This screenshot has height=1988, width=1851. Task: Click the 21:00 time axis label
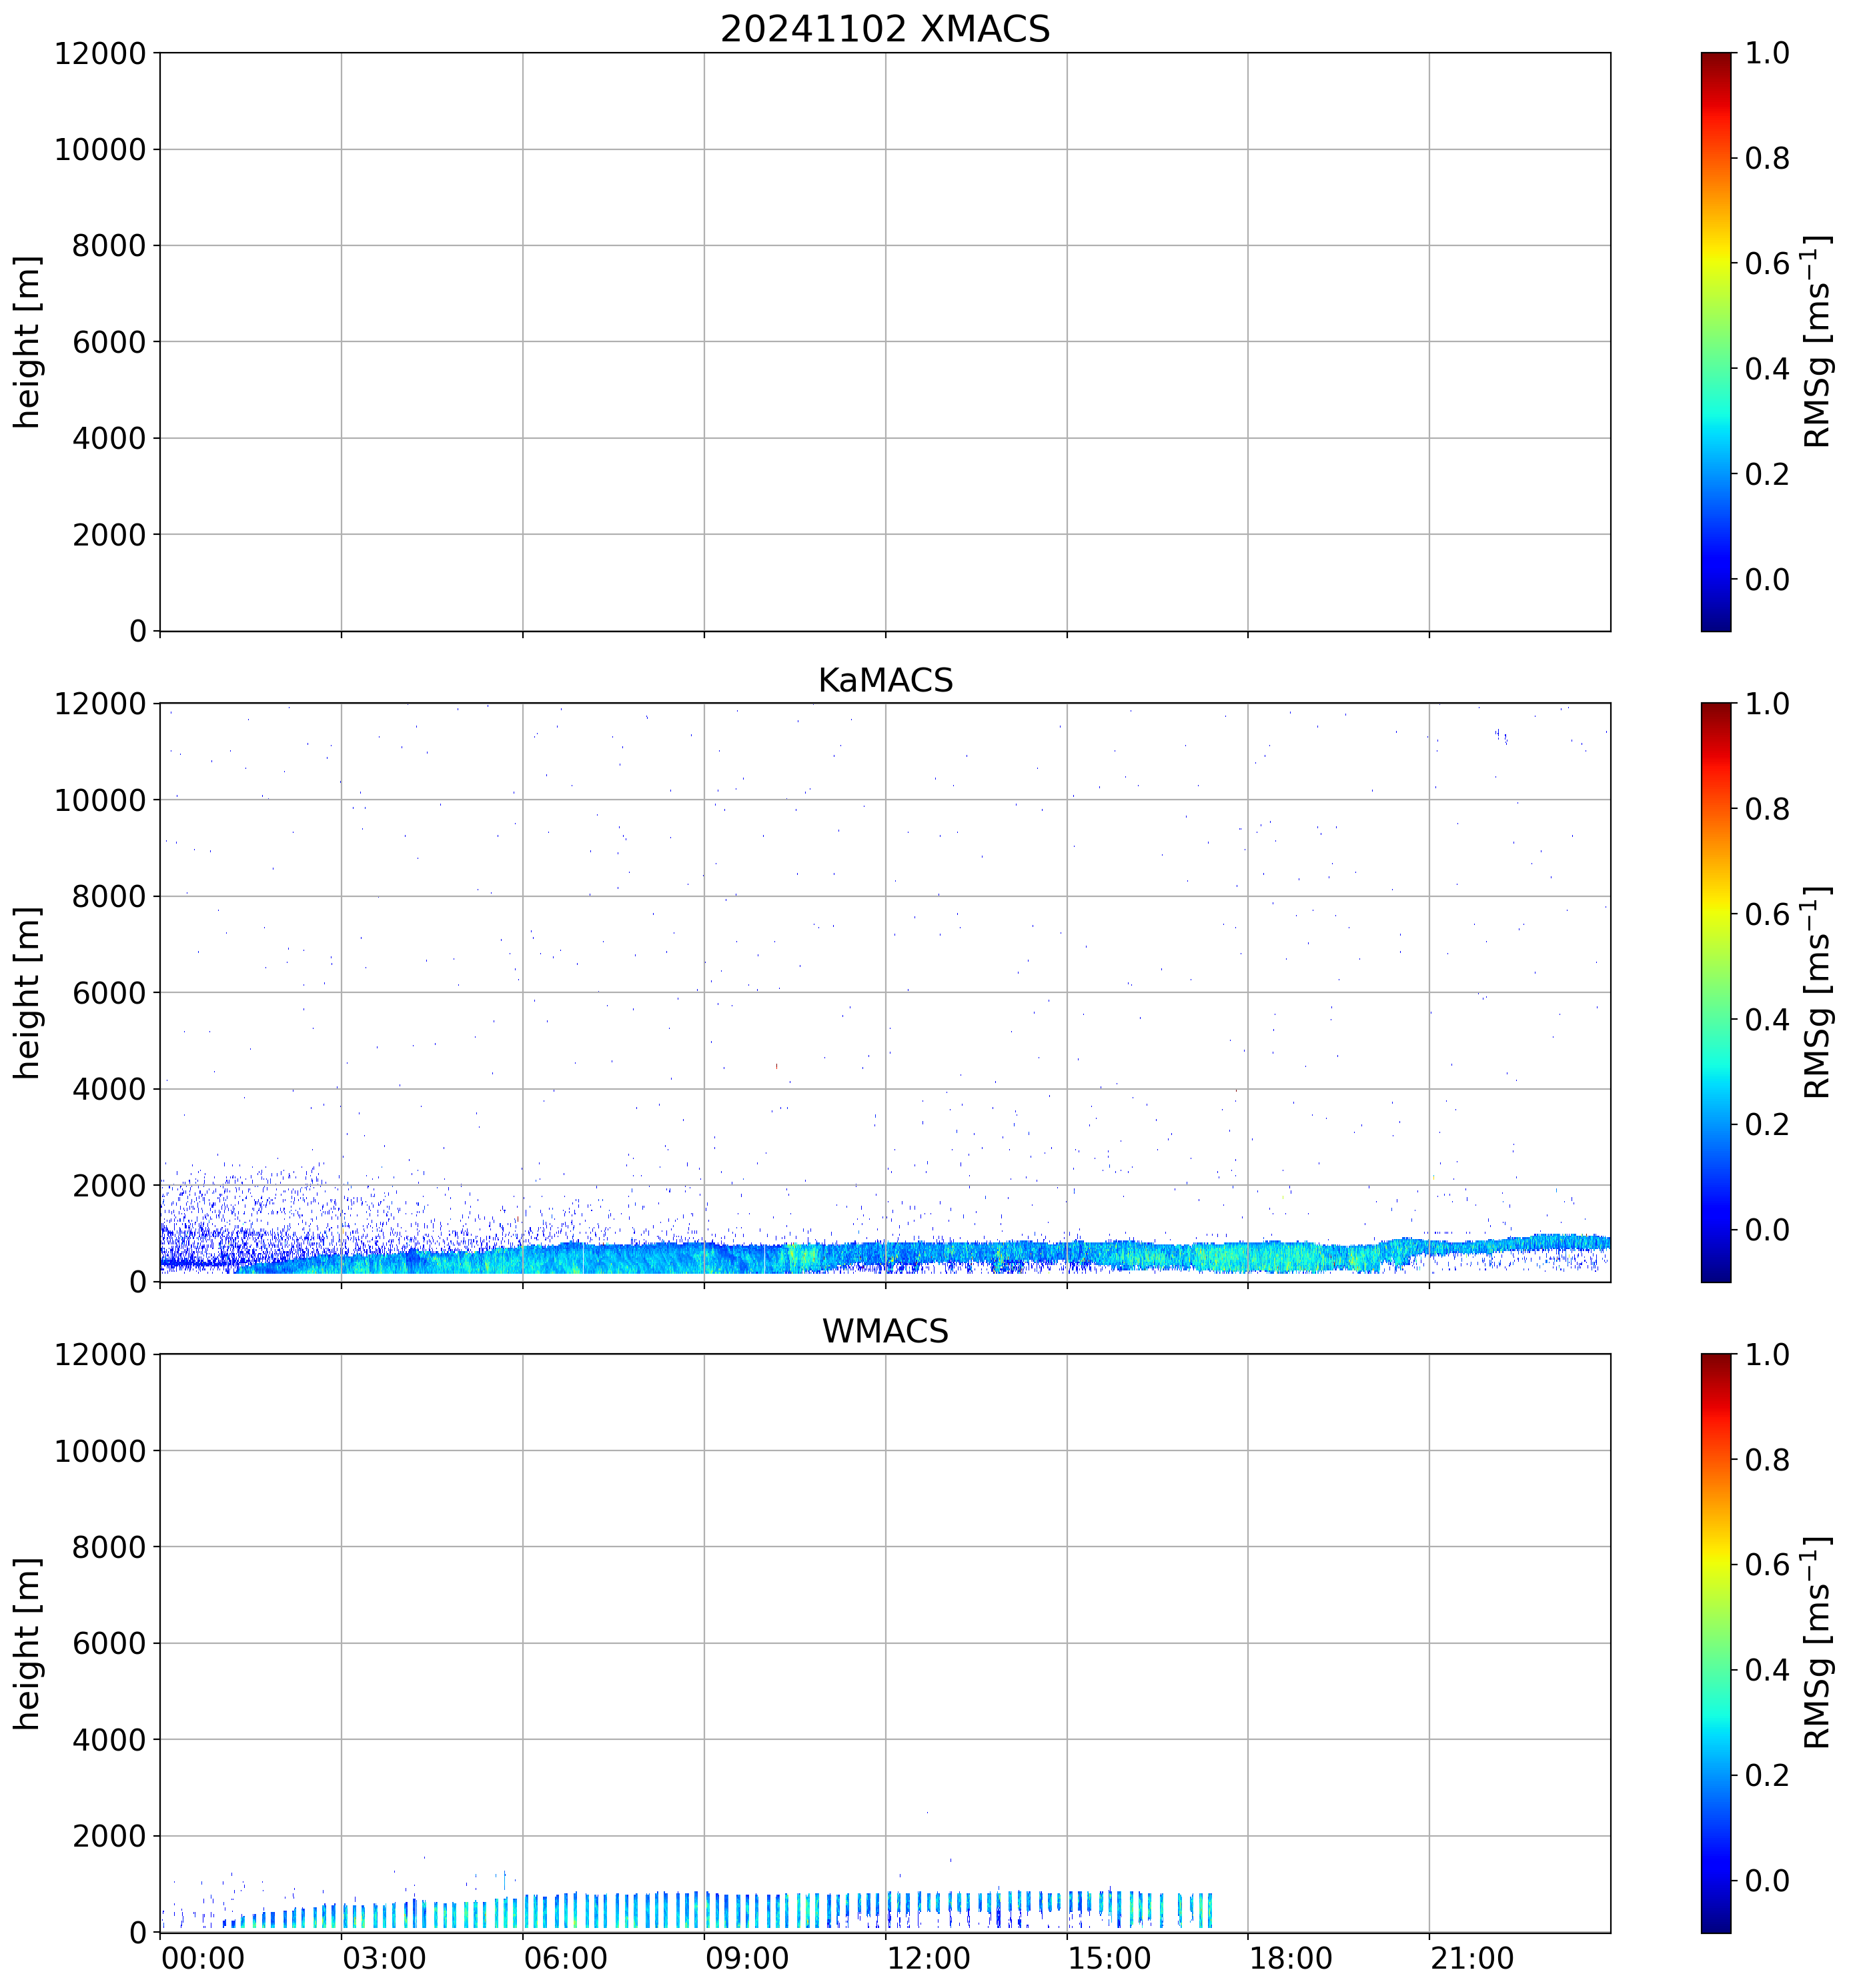(x=1471, y=1958)
